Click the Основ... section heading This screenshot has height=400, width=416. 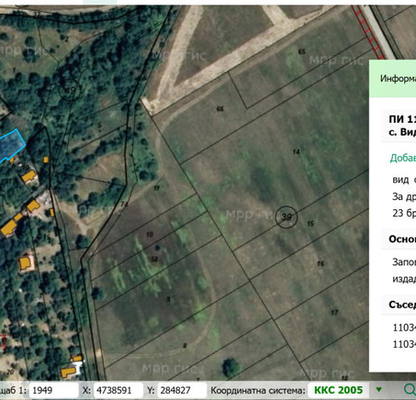click(402, 239)
